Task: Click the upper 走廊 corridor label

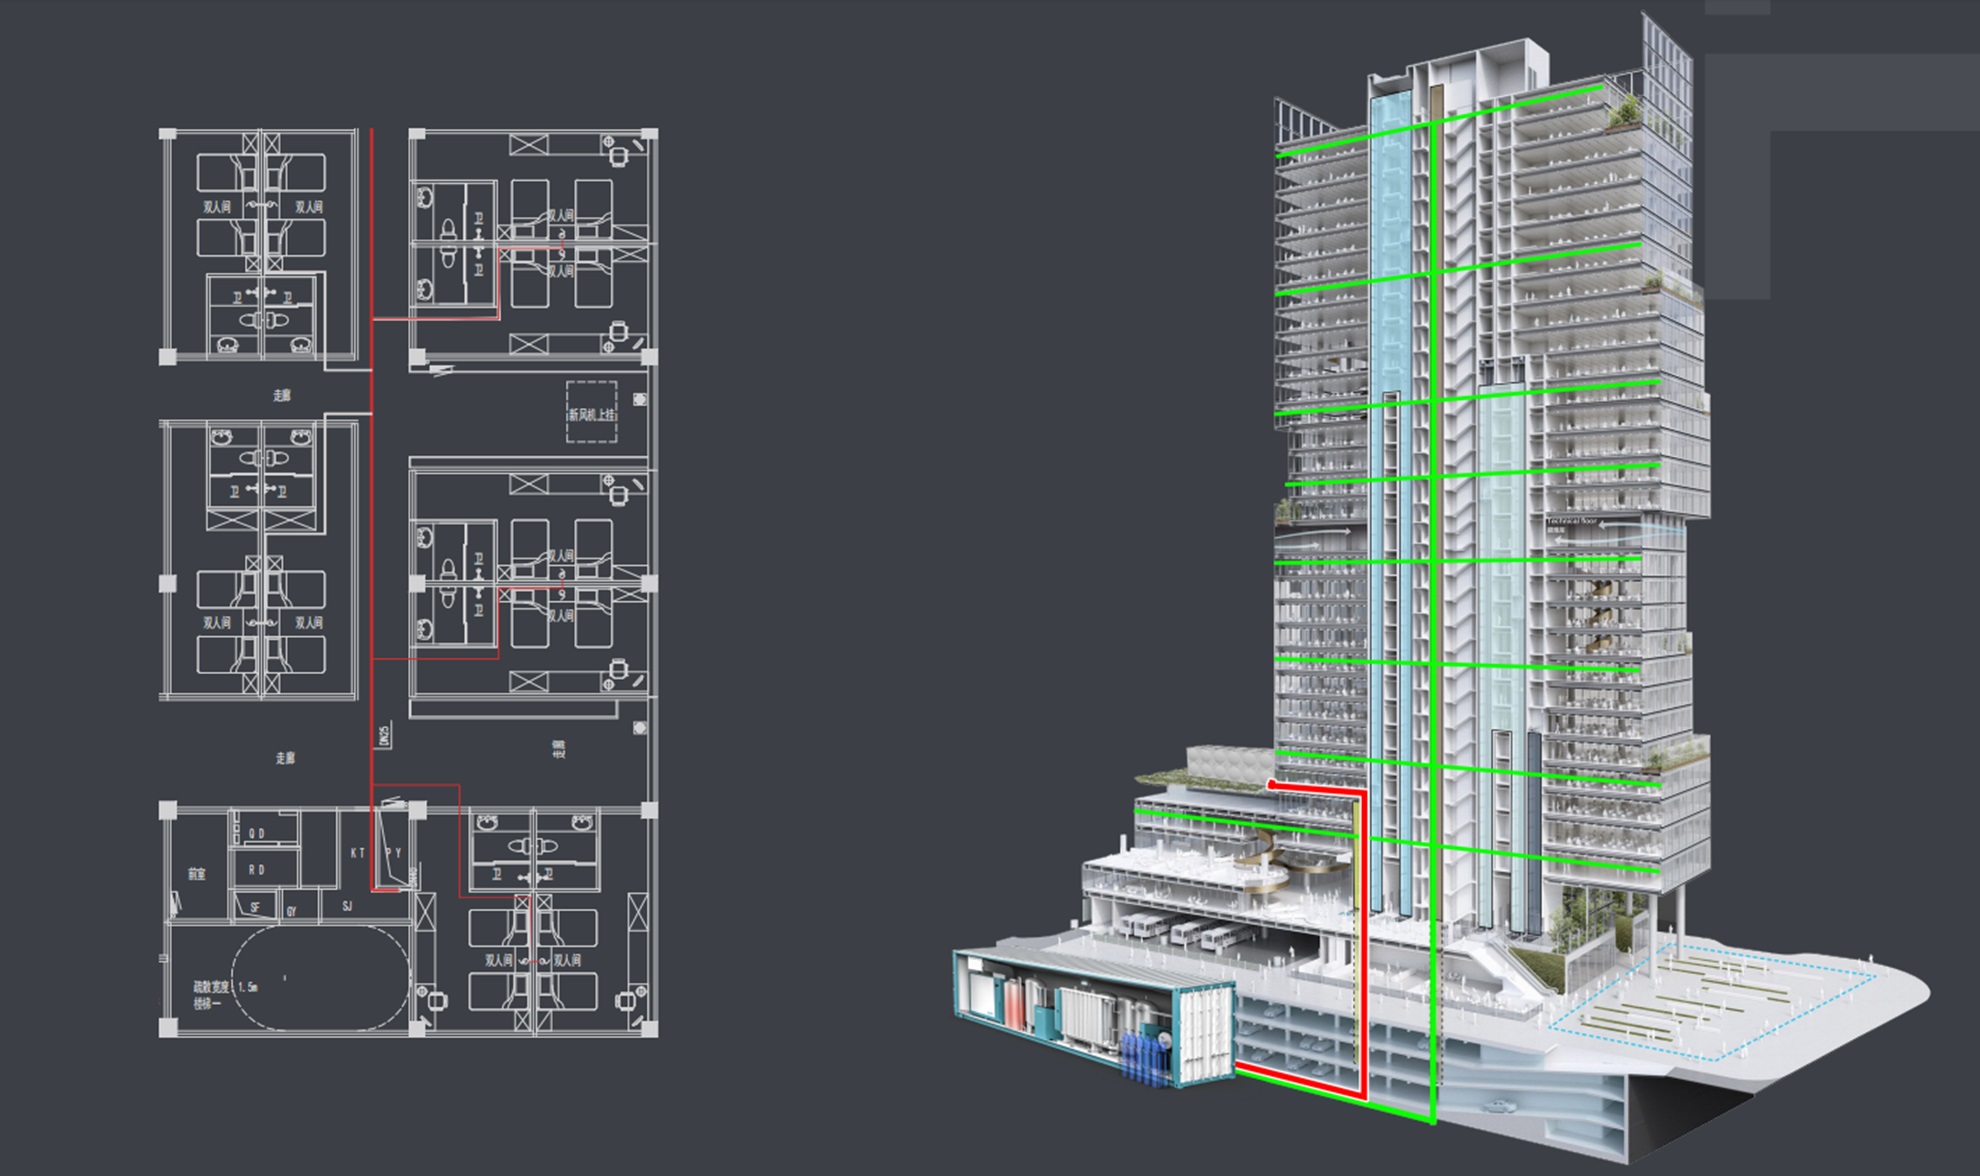Action: coord(282,395)
